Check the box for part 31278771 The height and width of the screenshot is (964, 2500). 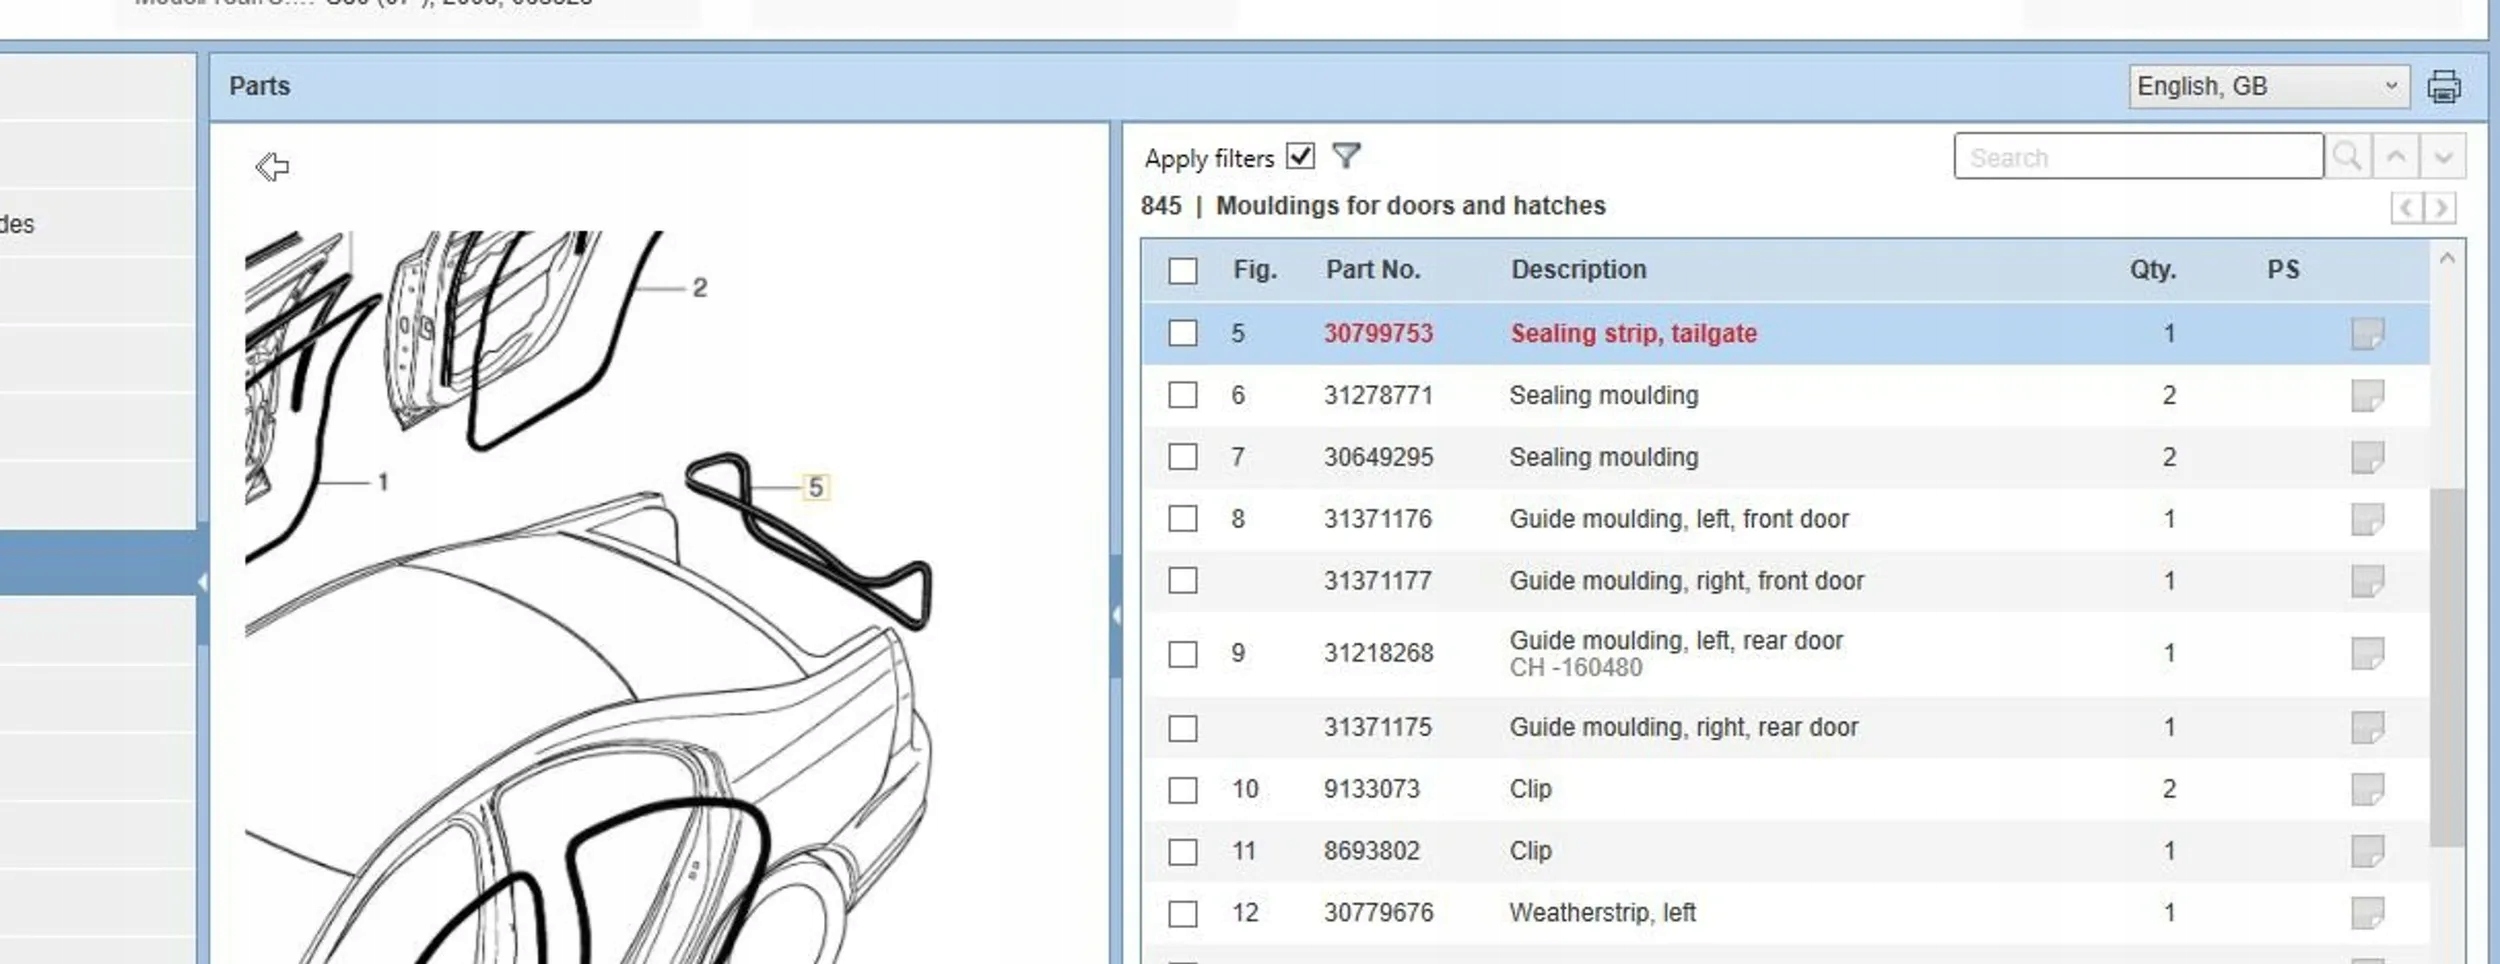point(1183,395)
